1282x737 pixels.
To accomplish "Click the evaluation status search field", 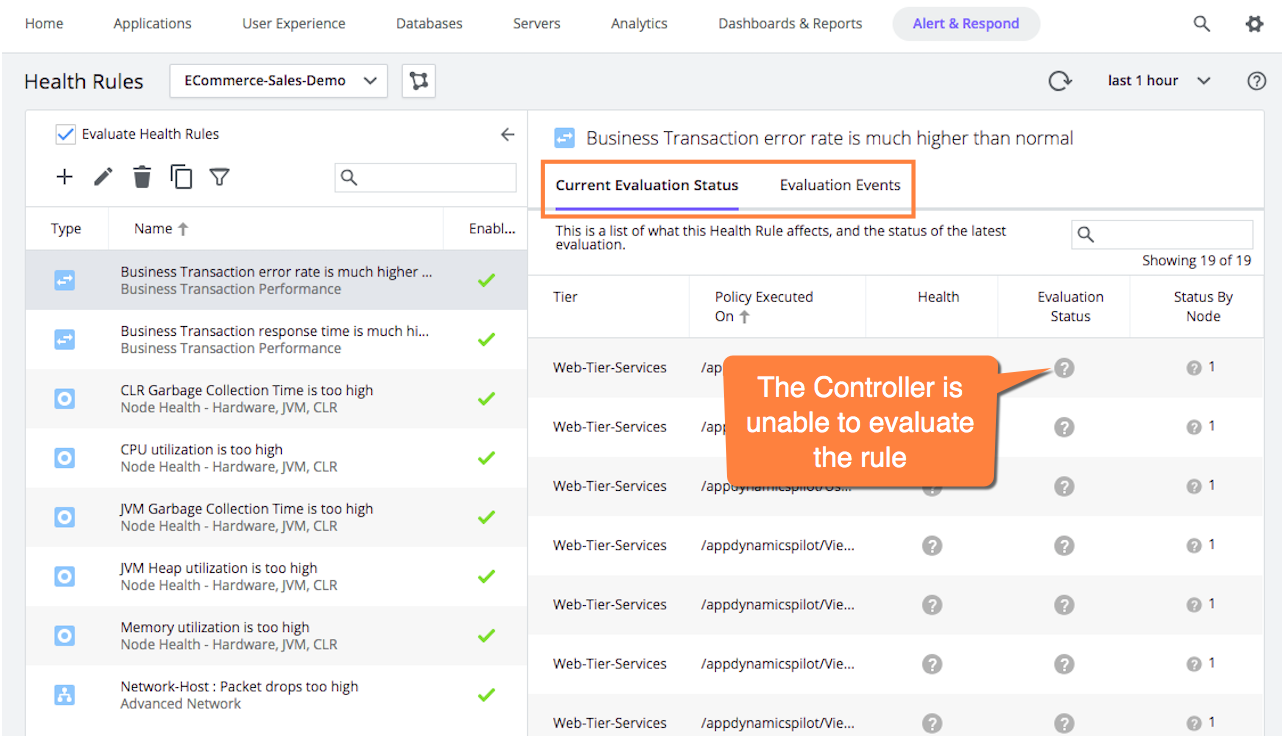I will pos(1162,235).
